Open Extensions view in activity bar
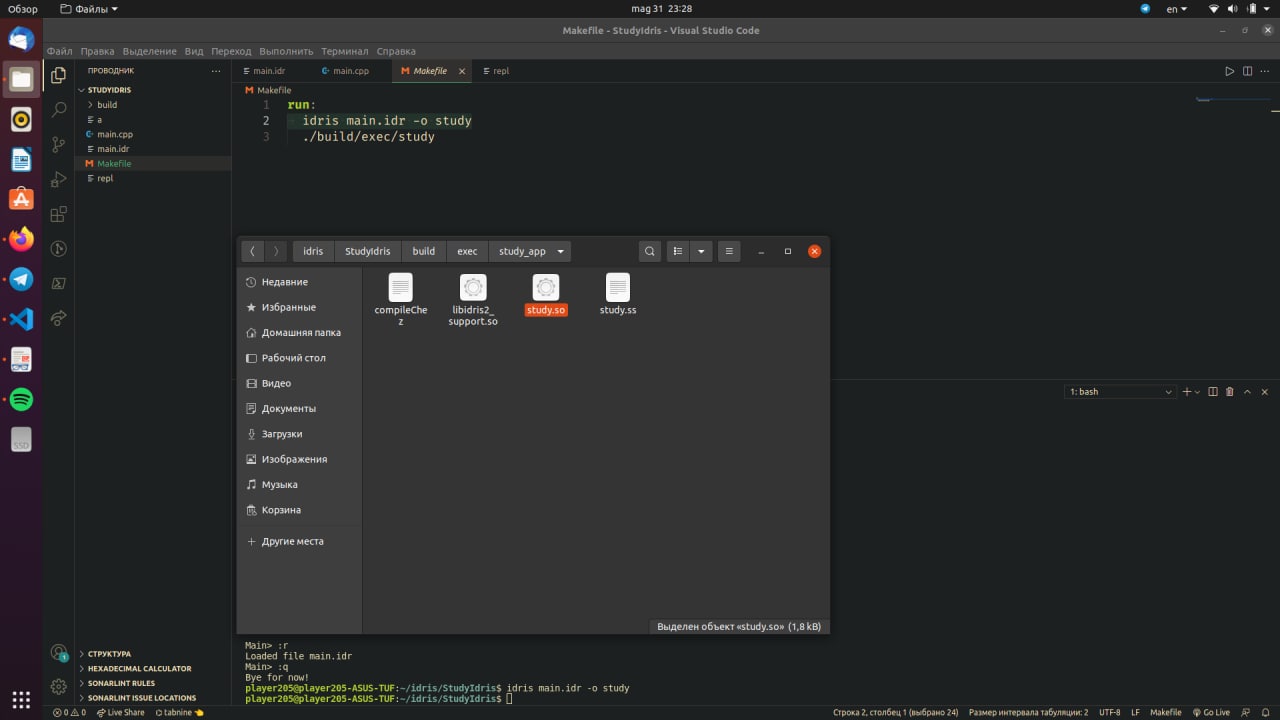The height and width of the screenshot is (720, 1280). 59,214
